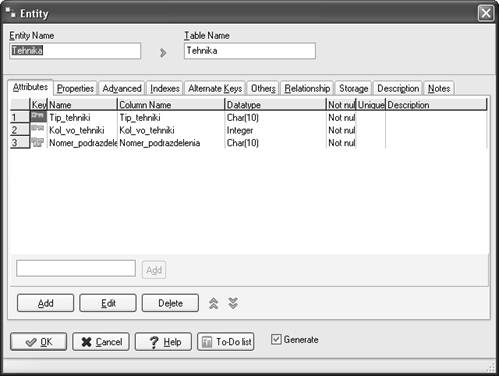The image size is (499, 376).
Task: Click the primary key icon of Tip_tehniki row
Action: [38, 116]
